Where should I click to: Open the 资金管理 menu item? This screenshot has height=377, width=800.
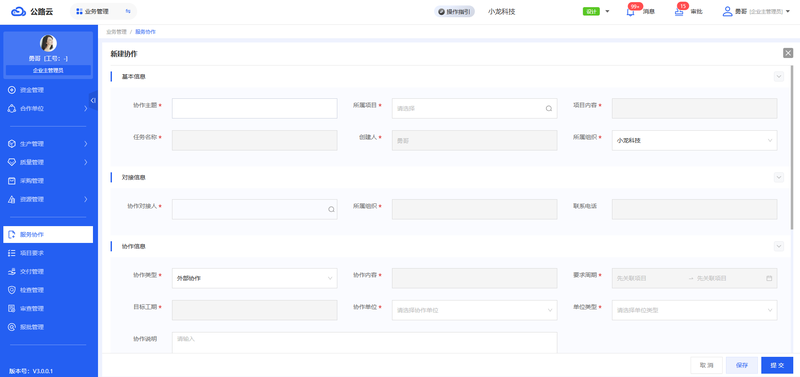(48, 90)
